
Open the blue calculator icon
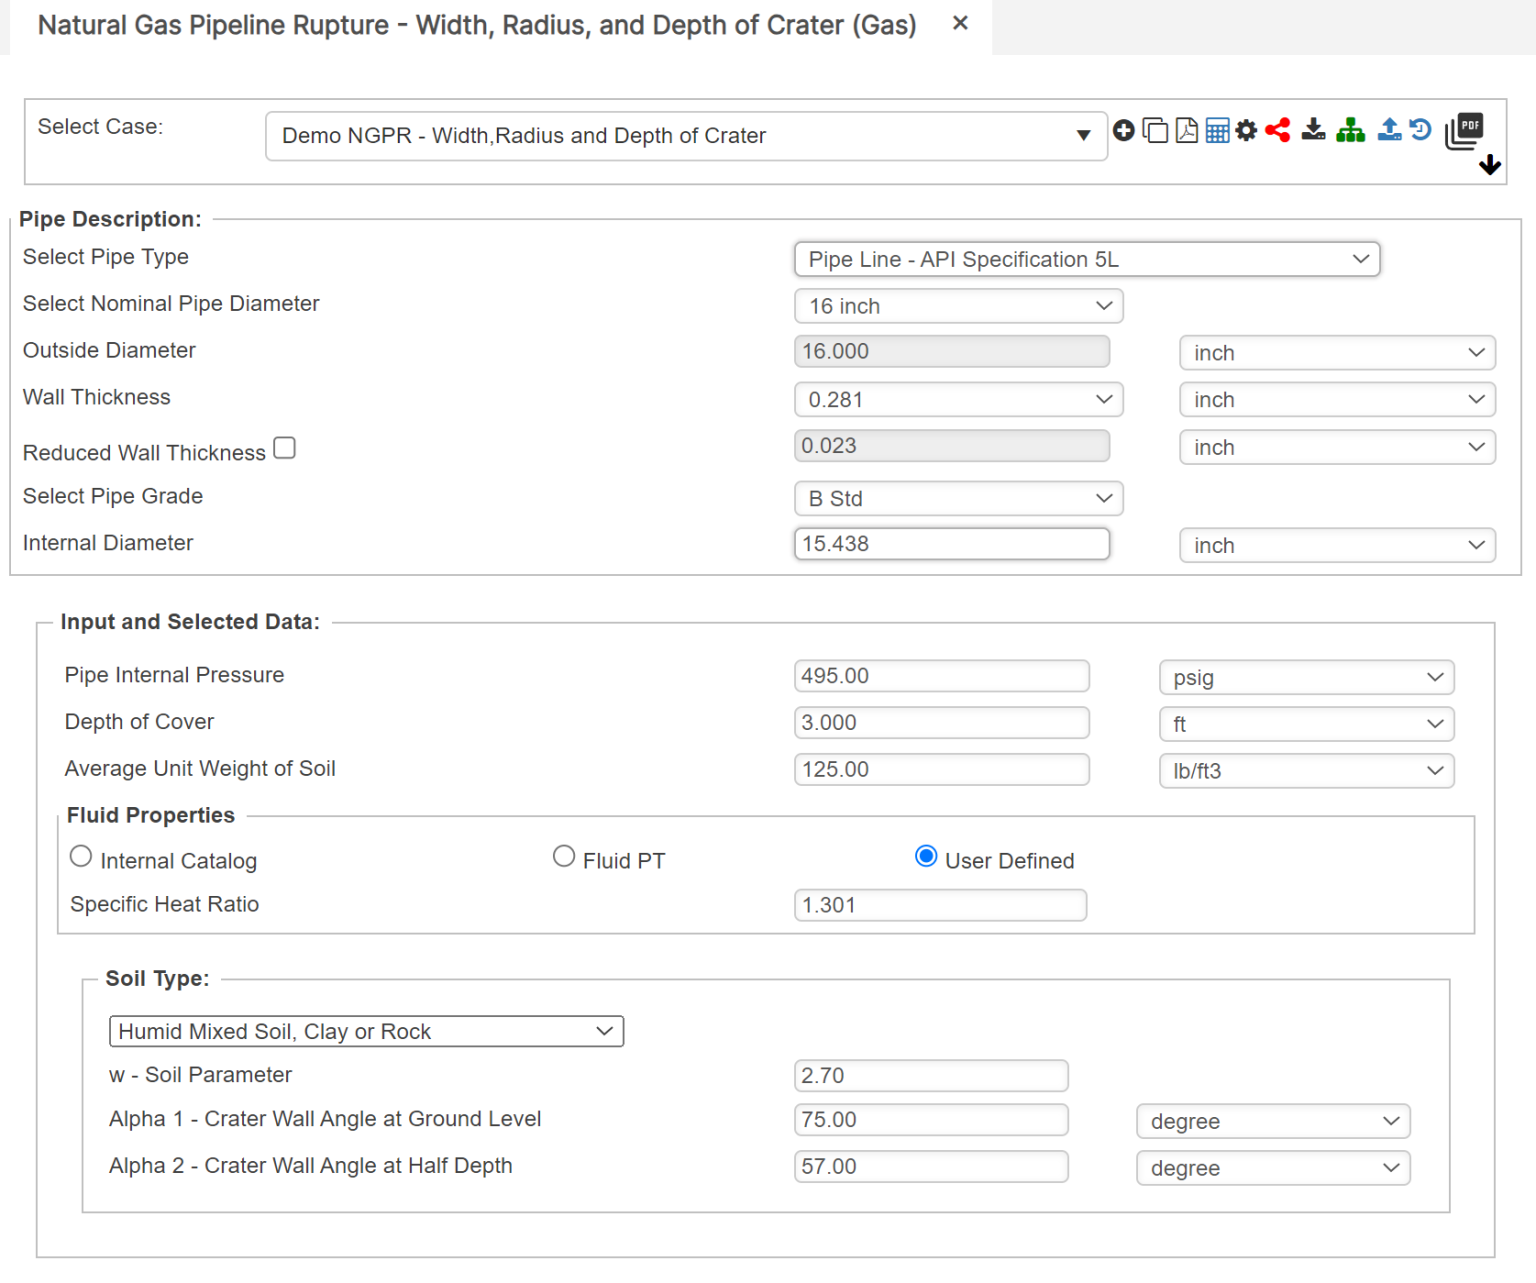[1217, 131]
